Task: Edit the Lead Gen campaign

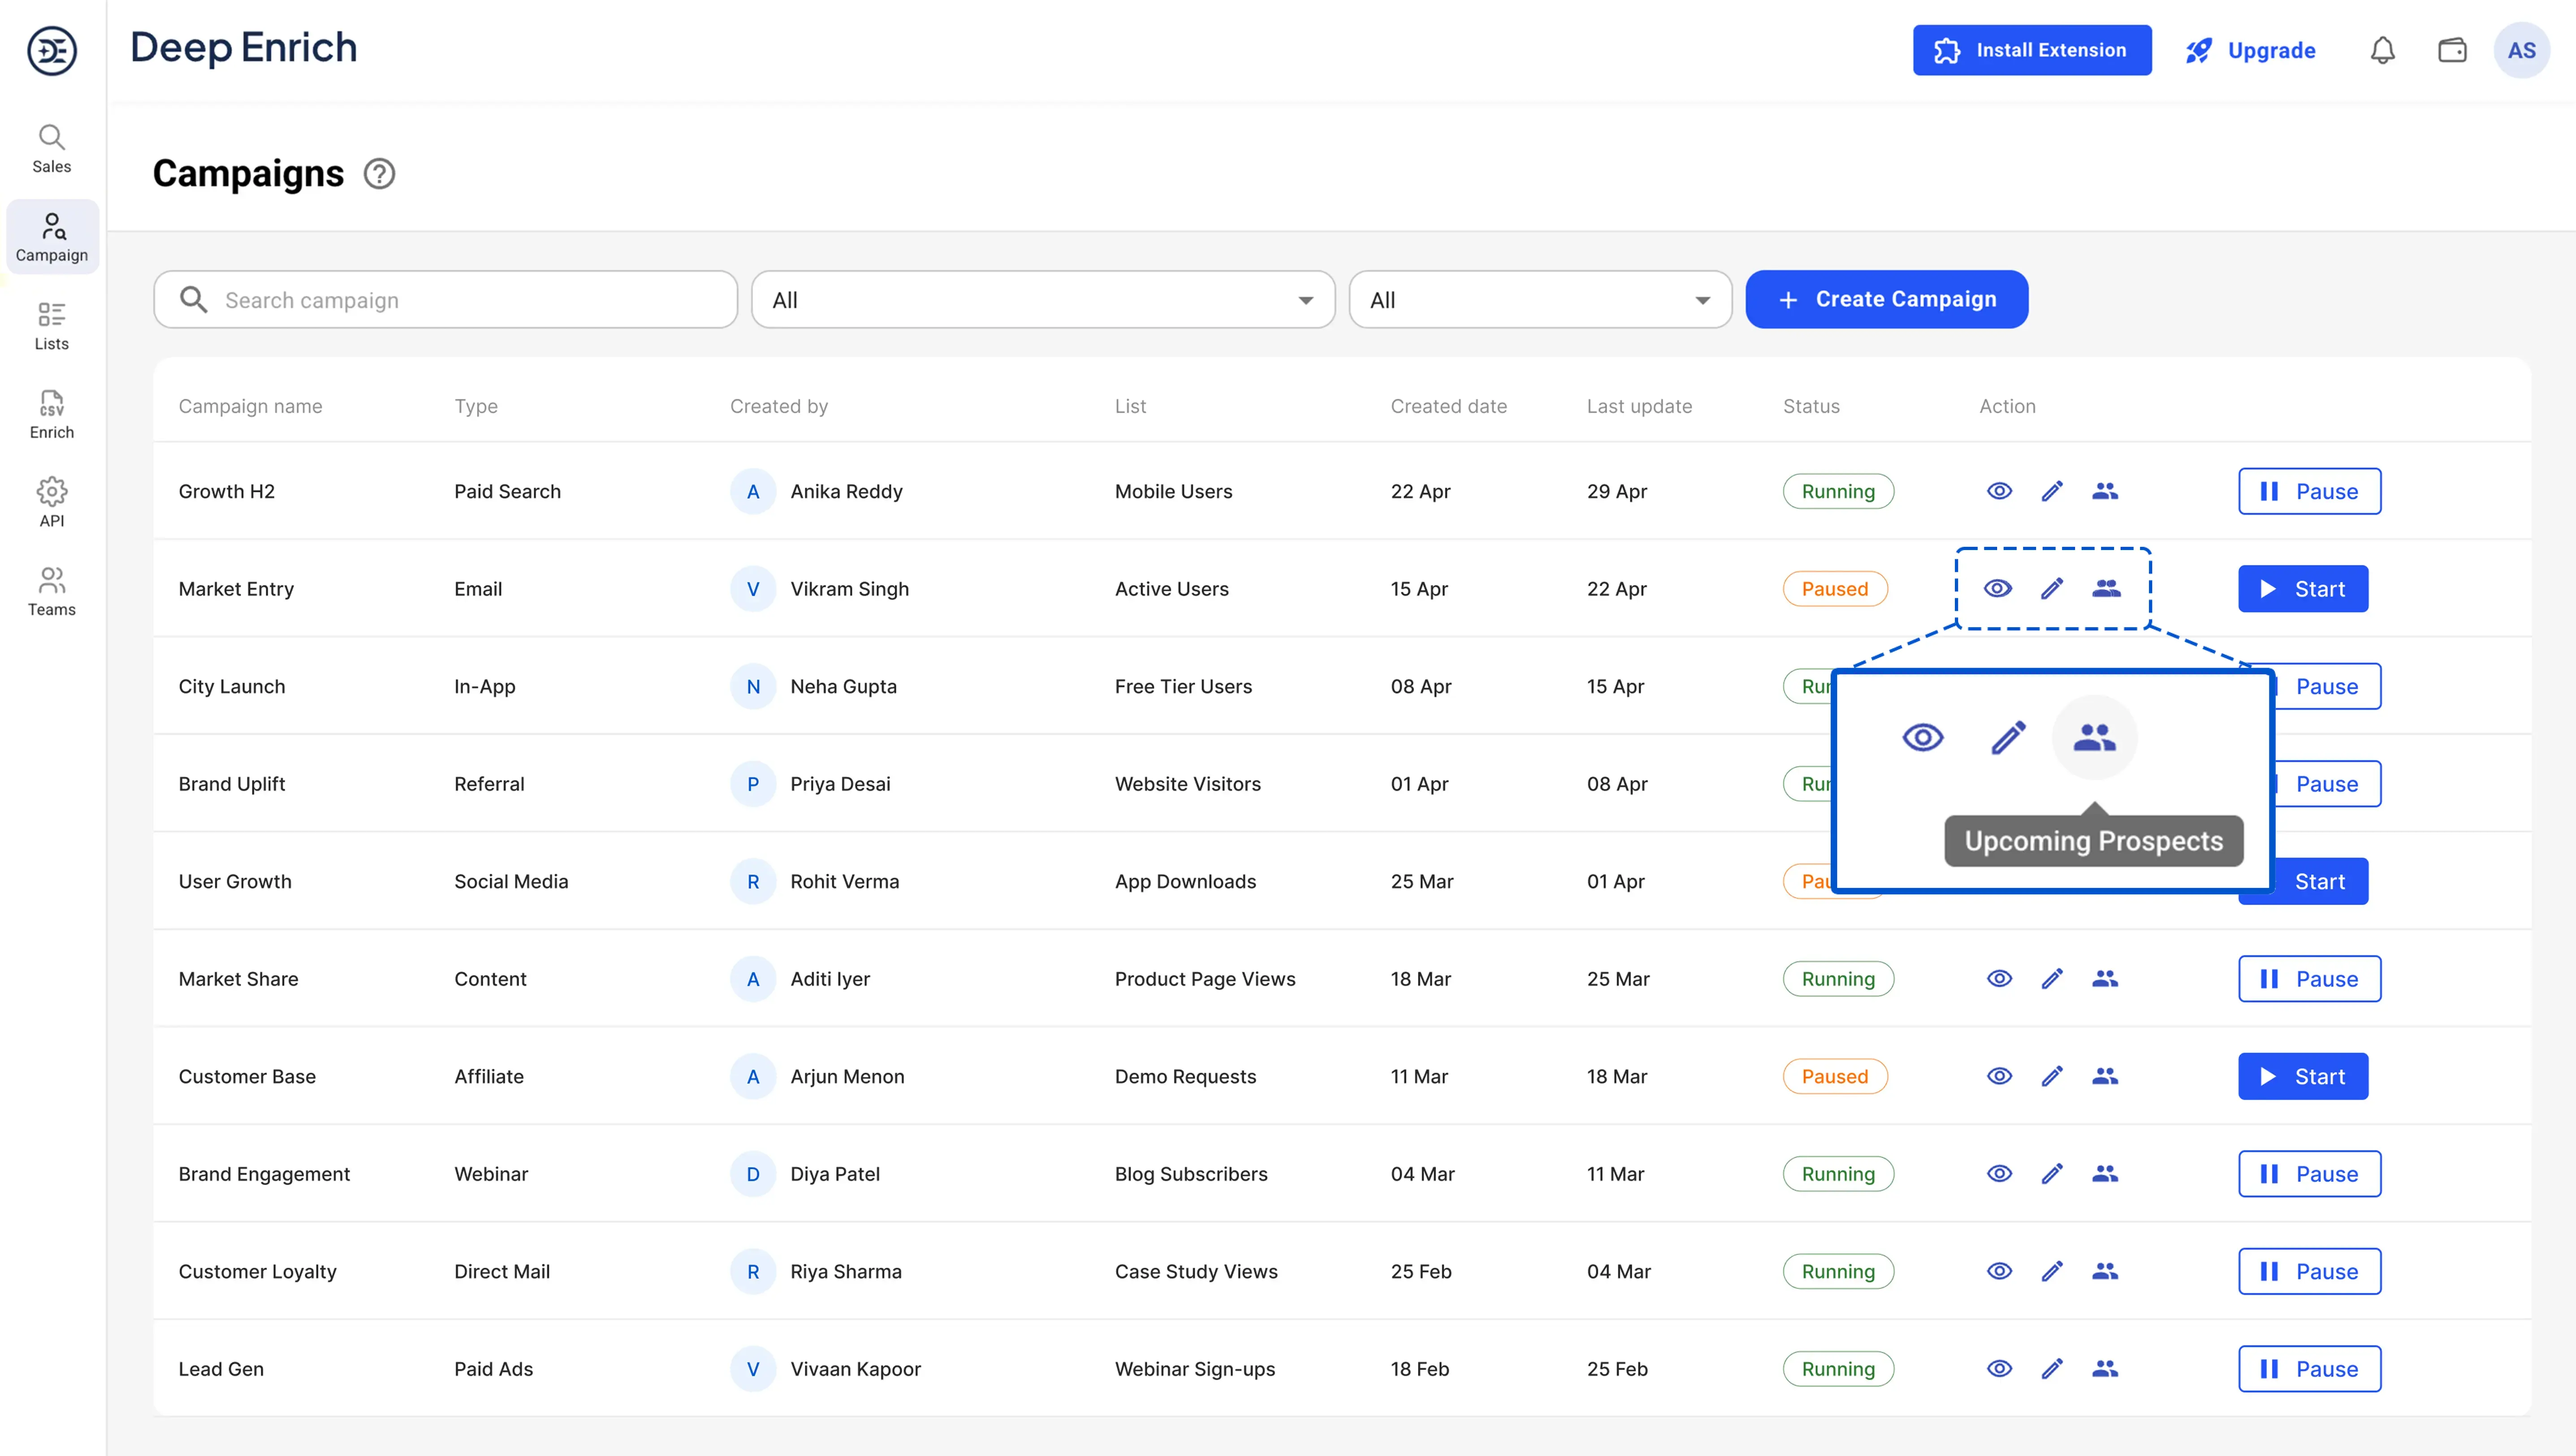Action: click(2052, 1368)
